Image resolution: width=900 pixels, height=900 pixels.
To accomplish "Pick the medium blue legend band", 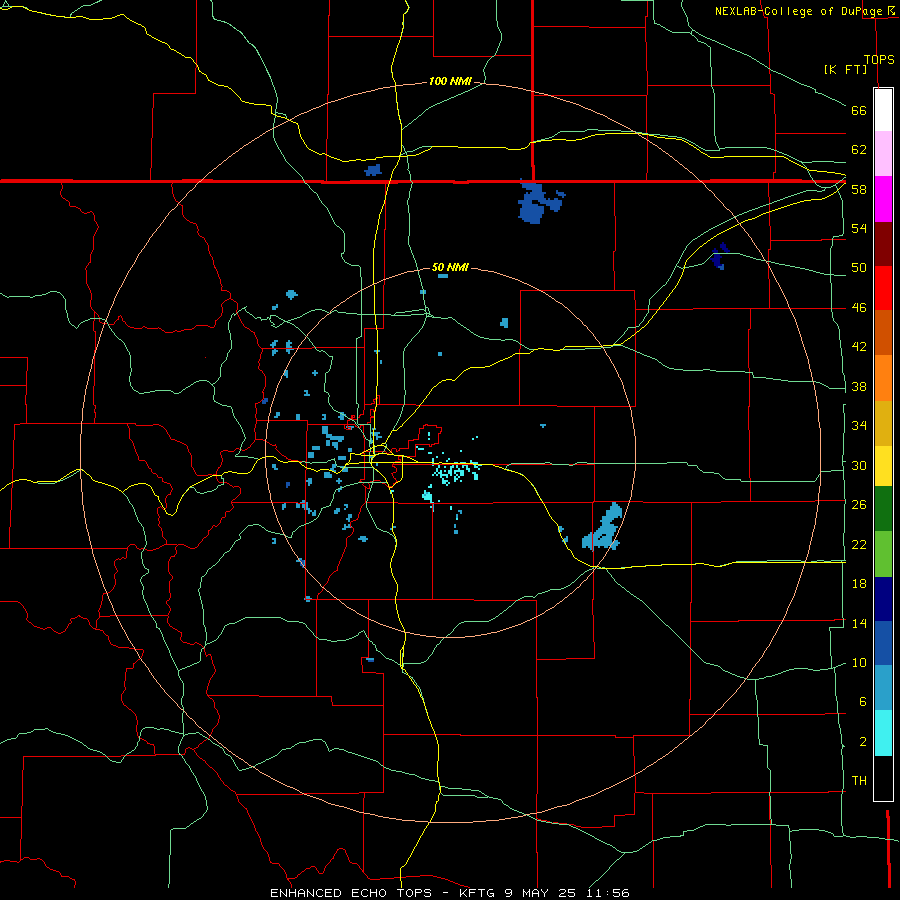I will click(883, 643).
